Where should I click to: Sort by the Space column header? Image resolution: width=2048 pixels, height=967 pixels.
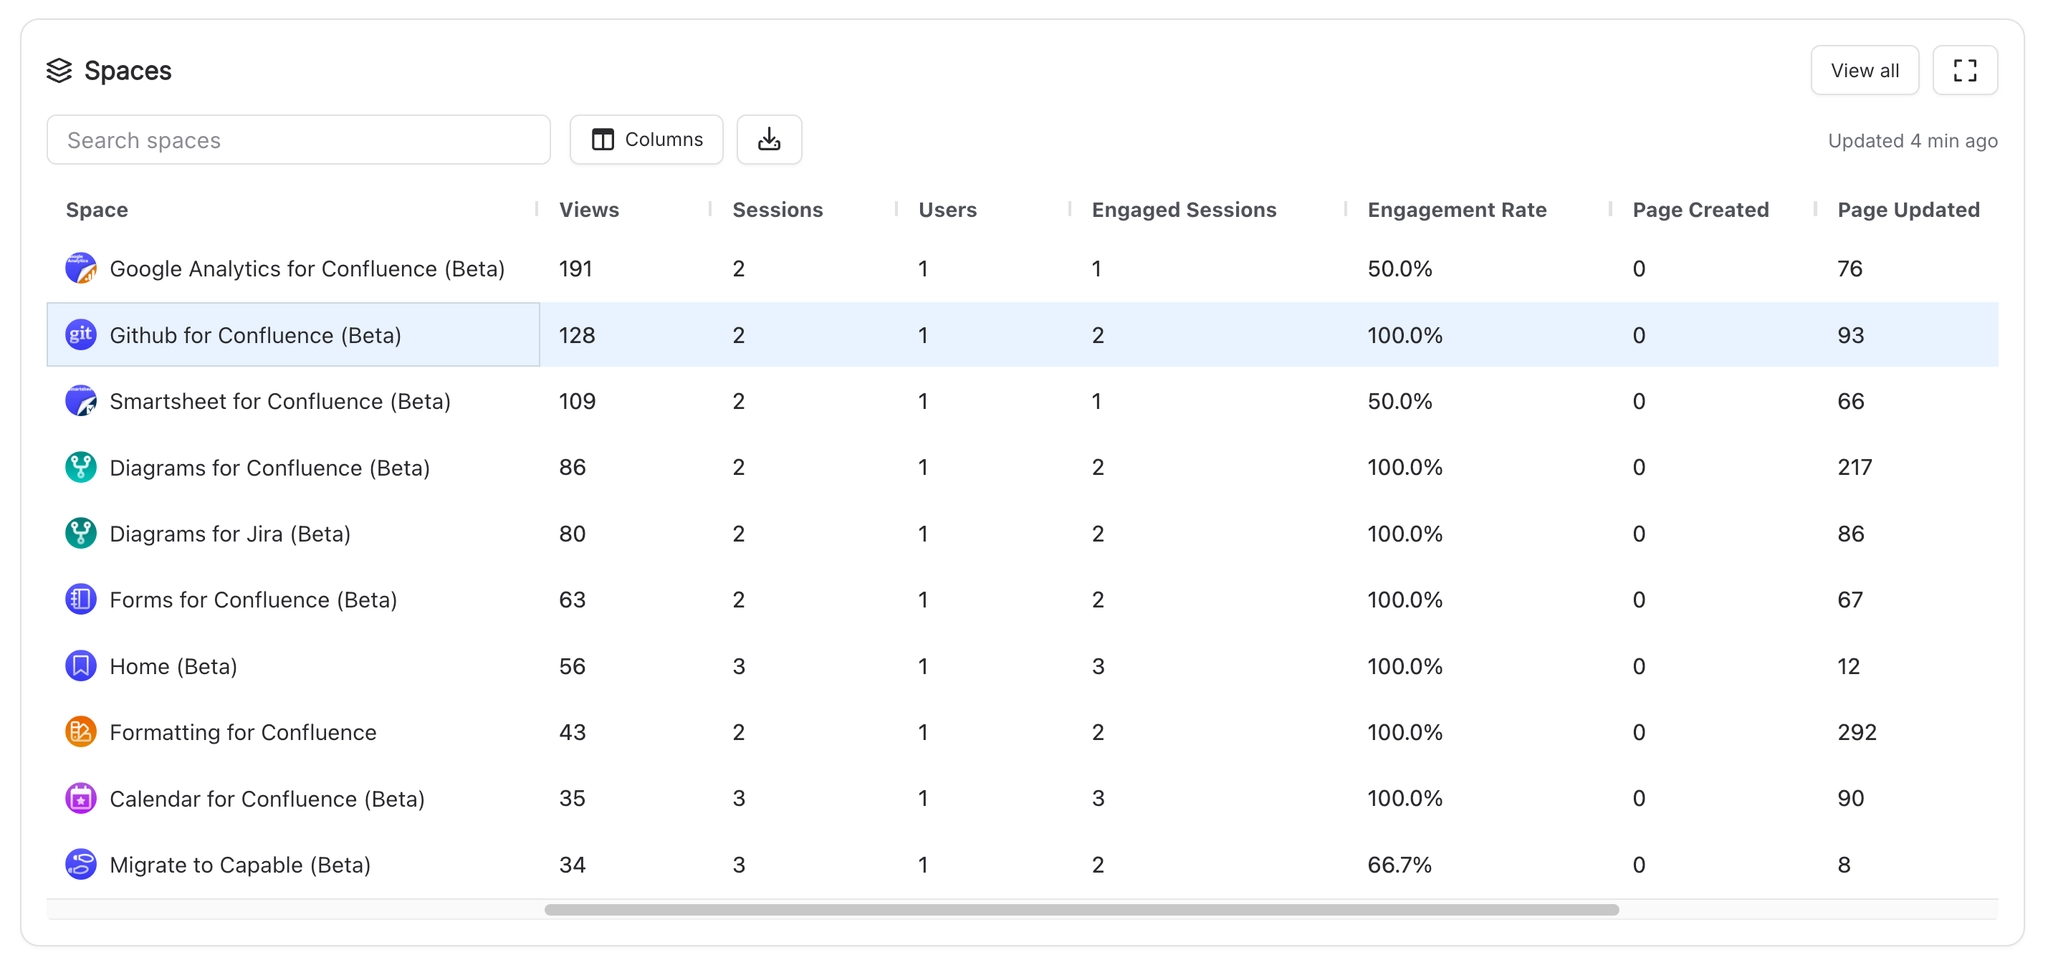pyautogui.click(x=97, y=210)
